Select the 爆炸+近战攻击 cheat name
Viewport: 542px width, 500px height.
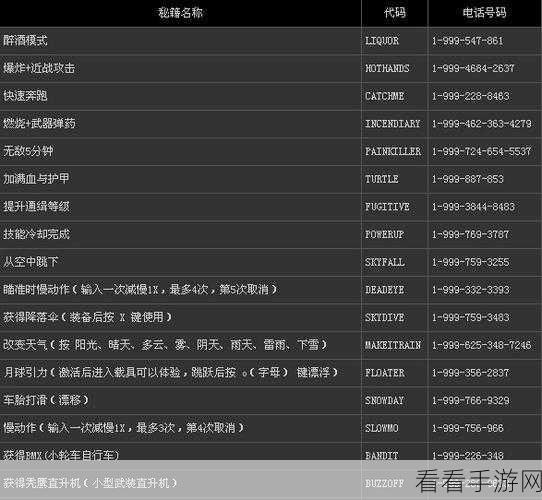tap(39, 68)
